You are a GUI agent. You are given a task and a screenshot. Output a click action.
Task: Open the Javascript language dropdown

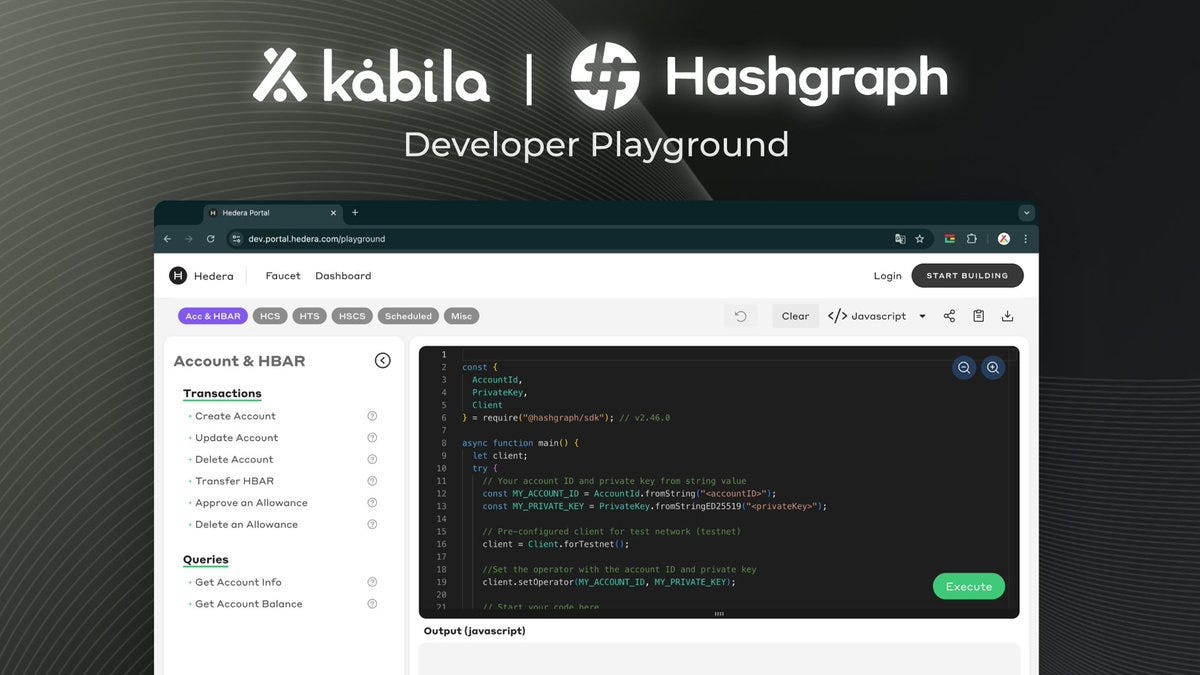pos(877,316)
